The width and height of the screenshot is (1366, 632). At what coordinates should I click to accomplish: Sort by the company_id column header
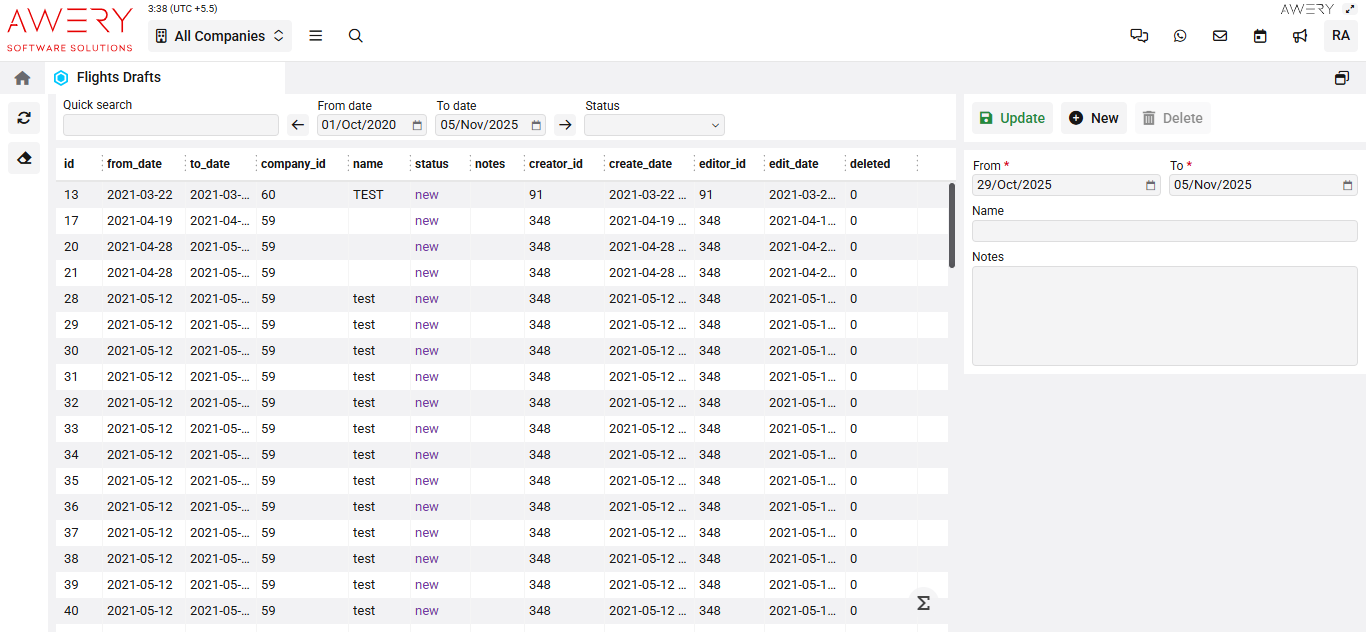coord(293,164)
